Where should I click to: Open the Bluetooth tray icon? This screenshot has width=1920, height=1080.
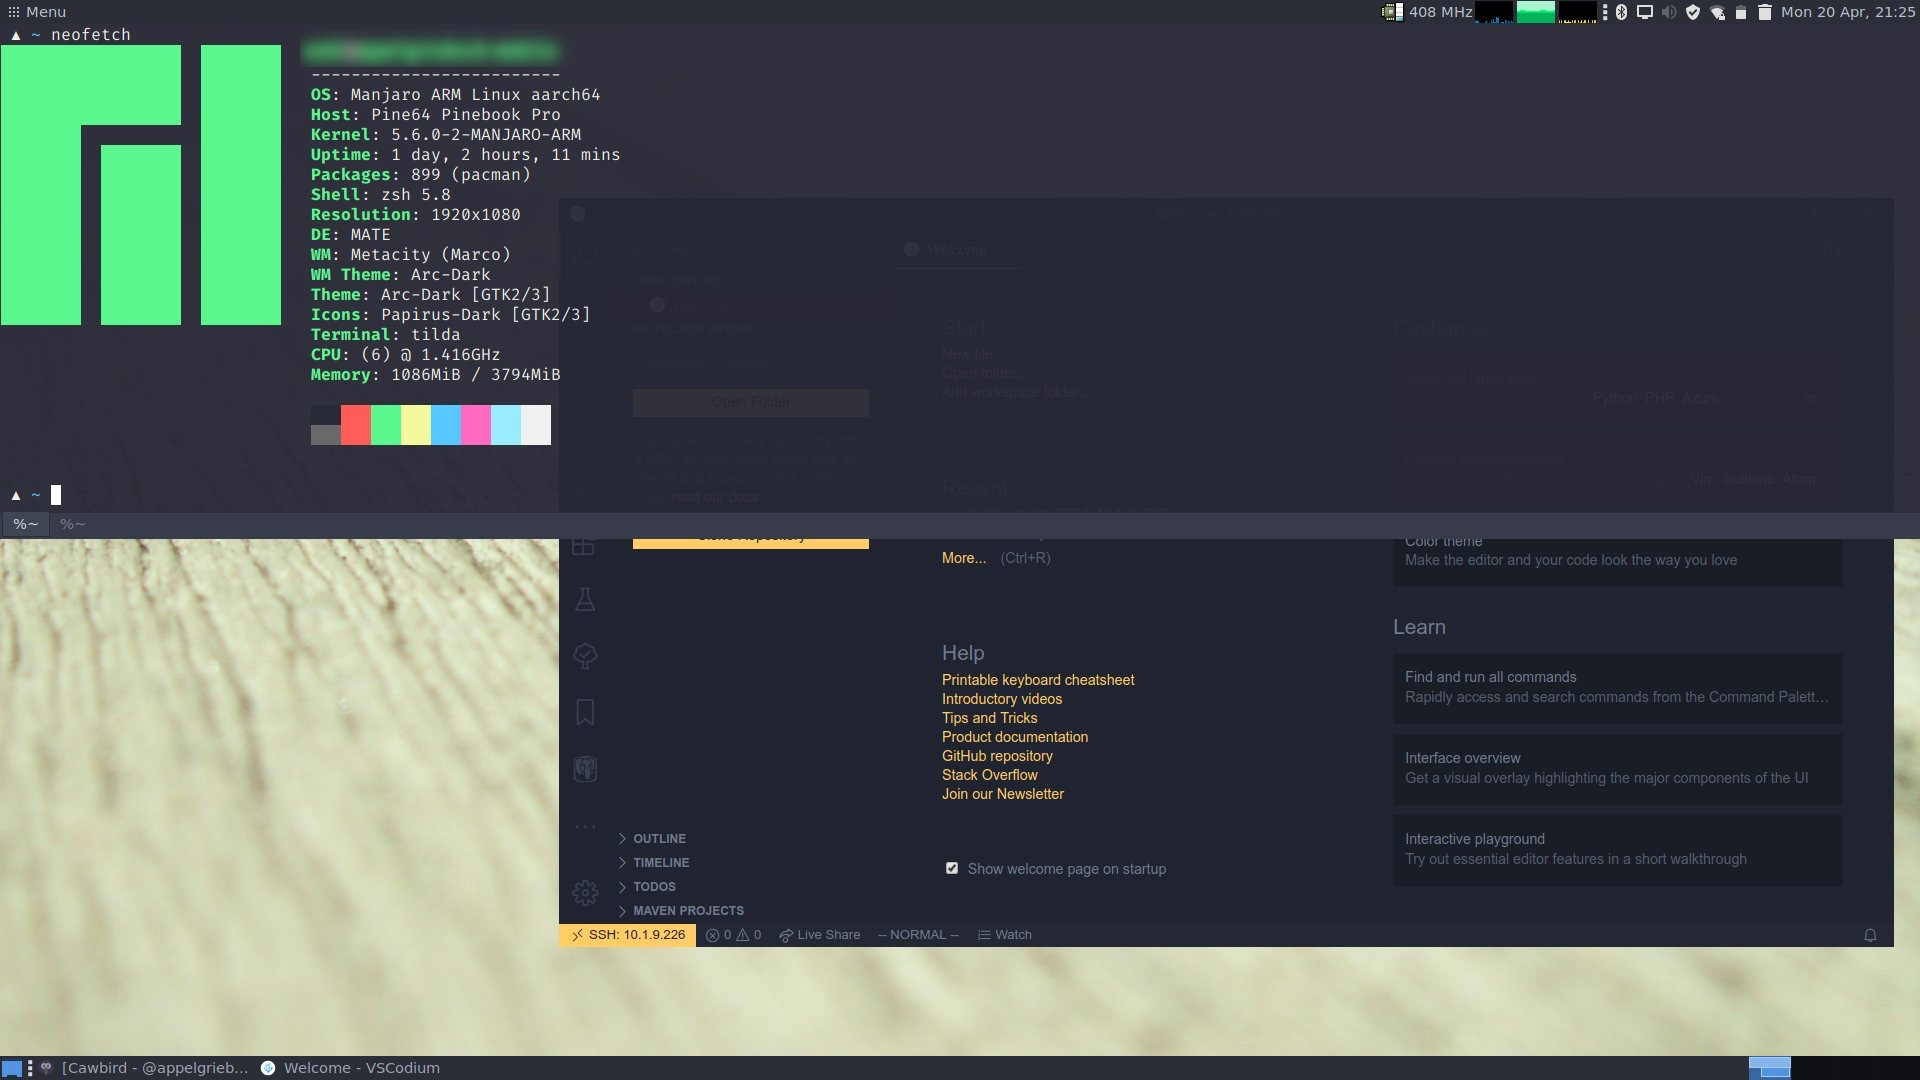coord(1621,12)
